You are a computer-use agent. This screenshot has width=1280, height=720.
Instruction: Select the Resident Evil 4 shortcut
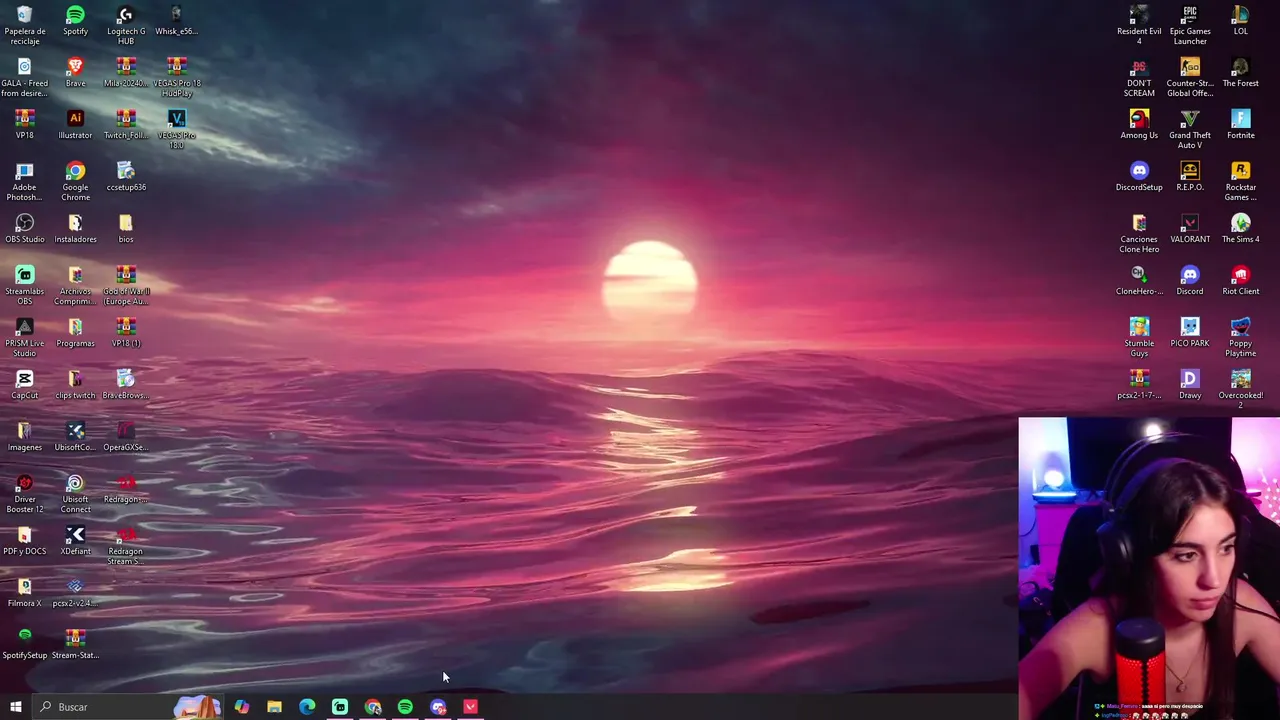[1139, 24]
